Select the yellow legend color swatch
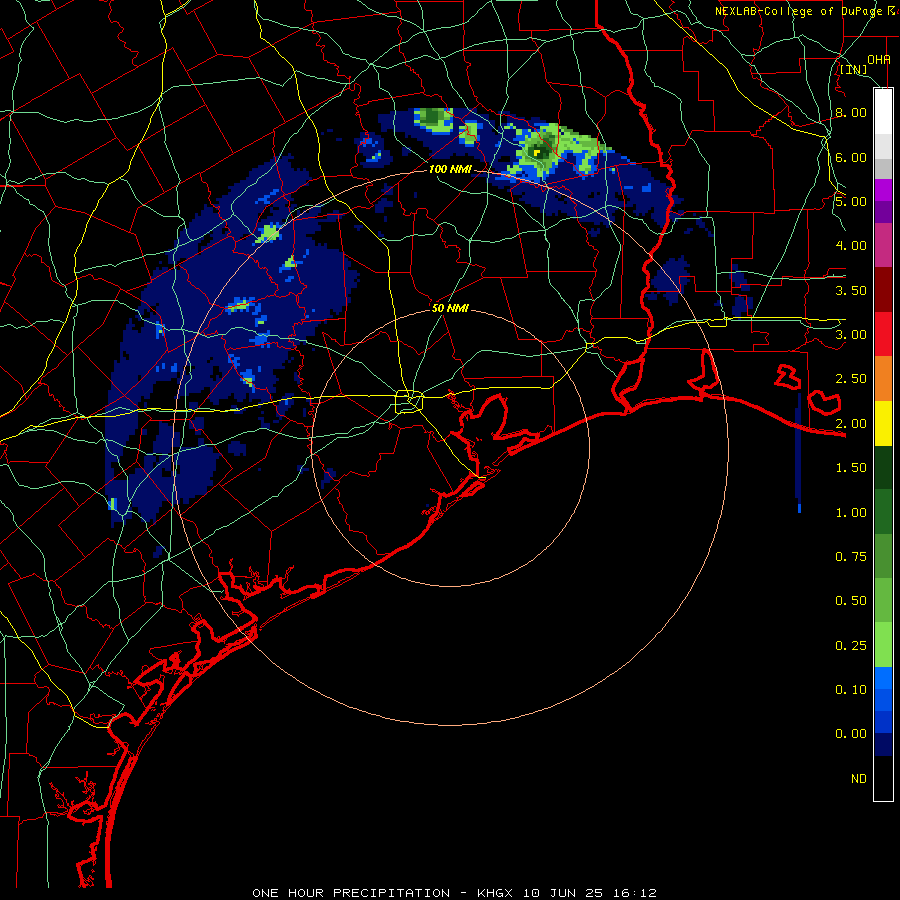This screenshot has width=900, height=900. (883, 423)
